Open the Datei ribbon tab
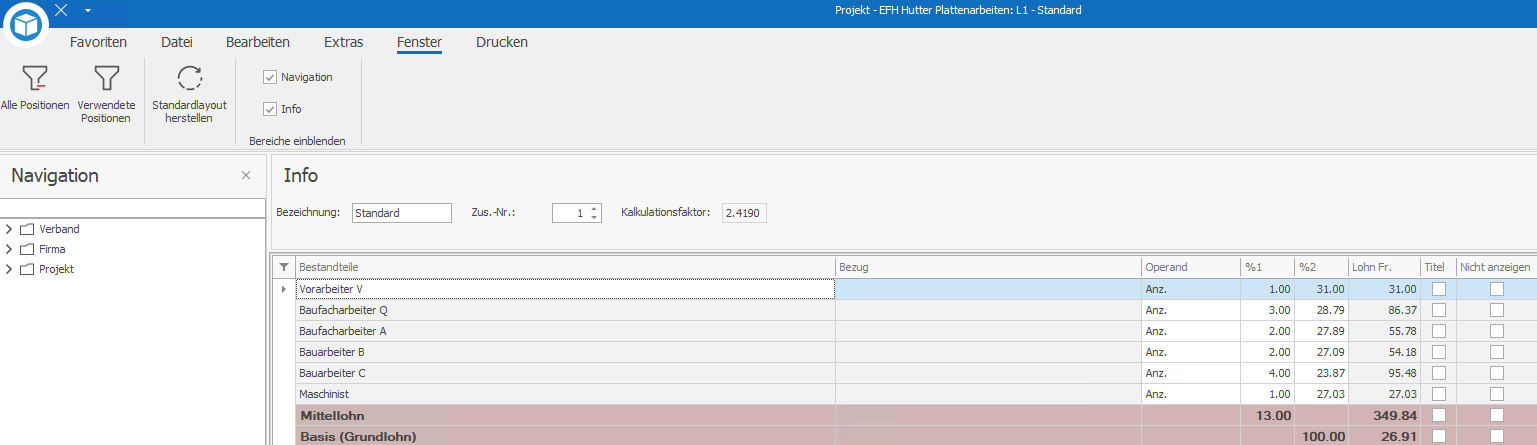Screen dimensions: 1537x445 pos(177,42)
